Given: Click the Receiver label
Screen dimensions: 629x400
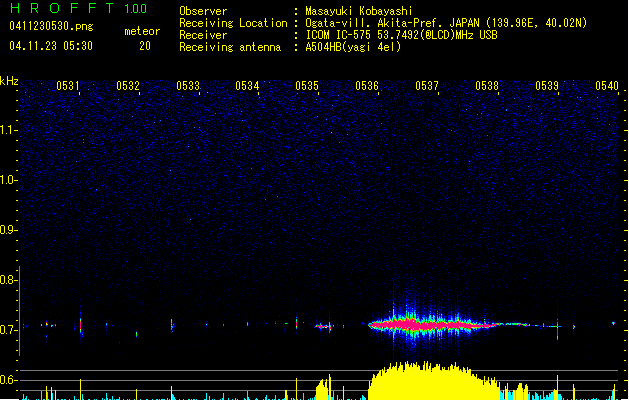Looking at the screenshot, I should [203, 35].
